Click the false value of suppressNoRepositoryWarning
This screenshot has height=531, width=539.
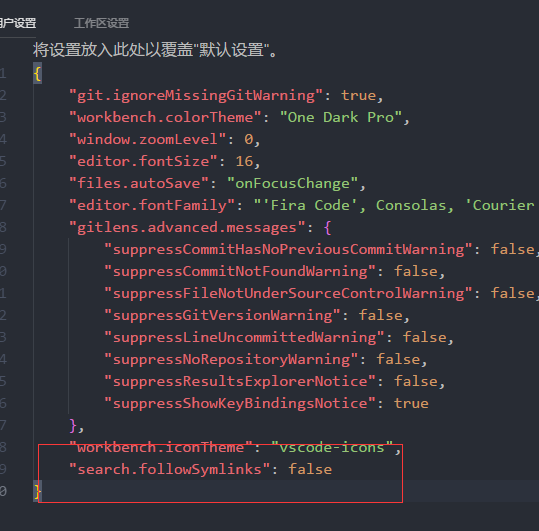[398, 359]
